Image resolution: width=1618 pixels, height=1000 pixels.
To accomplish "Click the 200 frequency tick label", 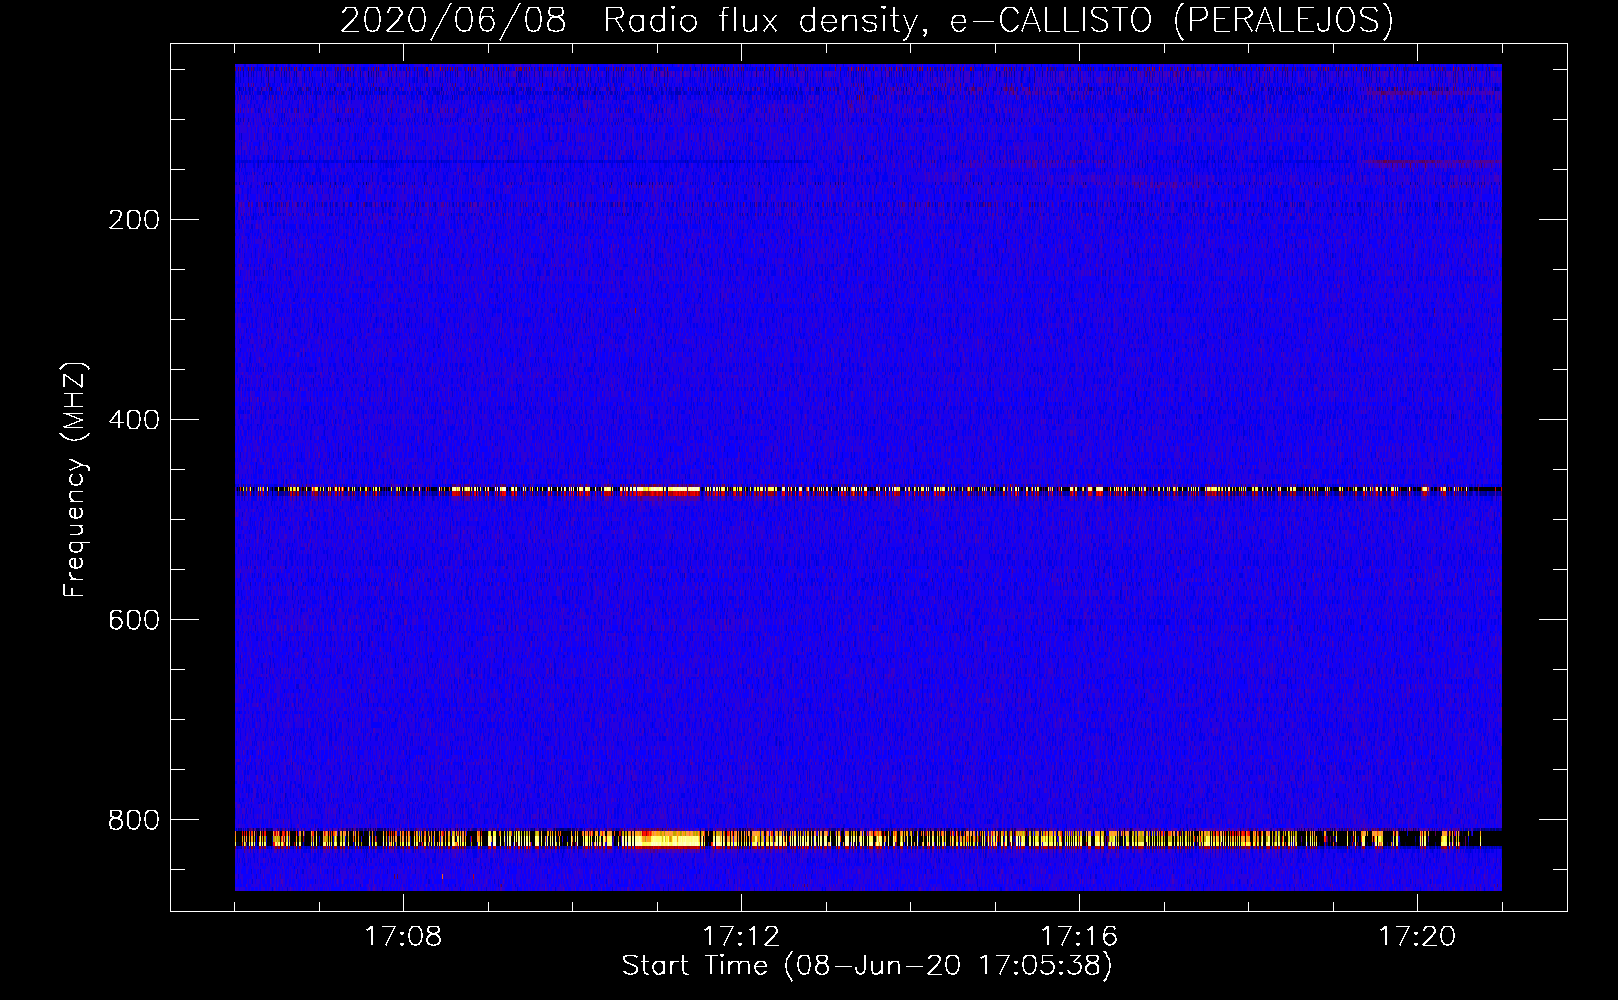I will (x=134, y=220).
